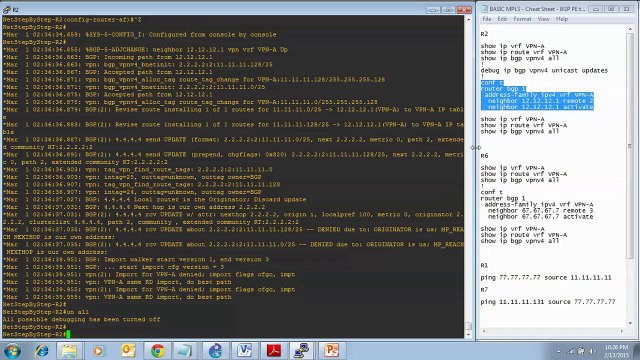Click 'neighbor 67.67.67.7 activate' line in Notepad
The width and height of the screenshot is (640, 360).
(x=540, y=217)
